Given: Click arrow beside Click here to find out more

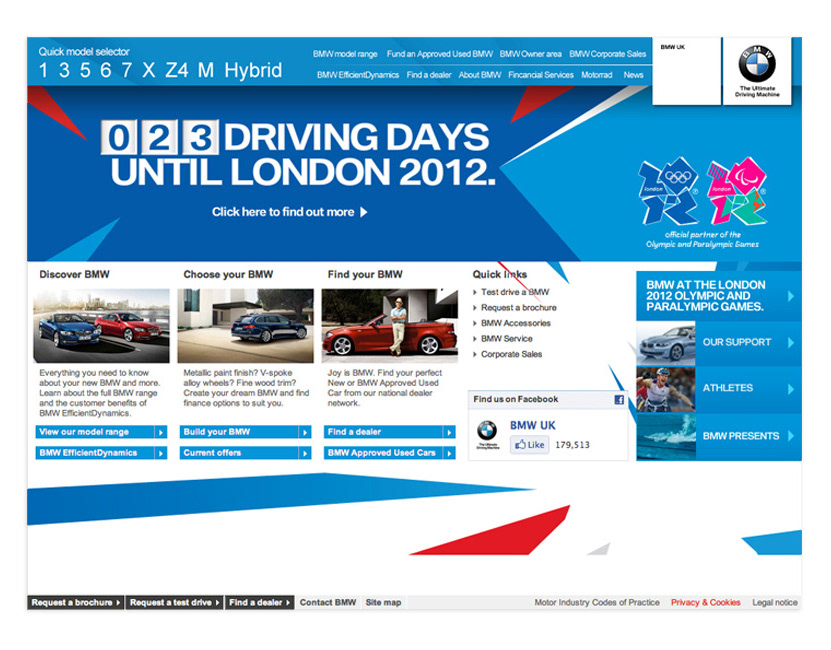Looking at the screenshot, I should pos(364,212).
